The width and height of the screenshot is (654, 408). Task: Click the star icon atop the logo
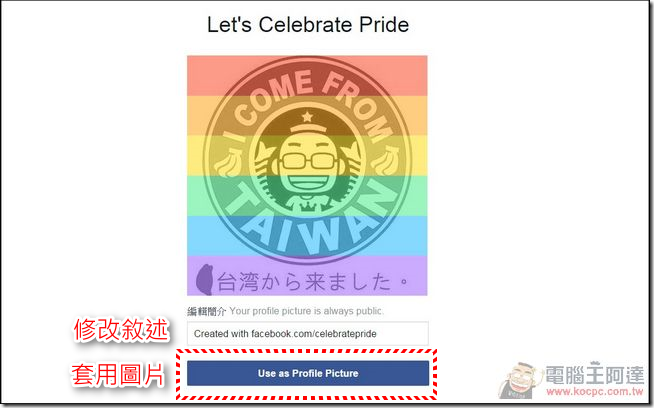pyautogui.click(x=307, y=116)
